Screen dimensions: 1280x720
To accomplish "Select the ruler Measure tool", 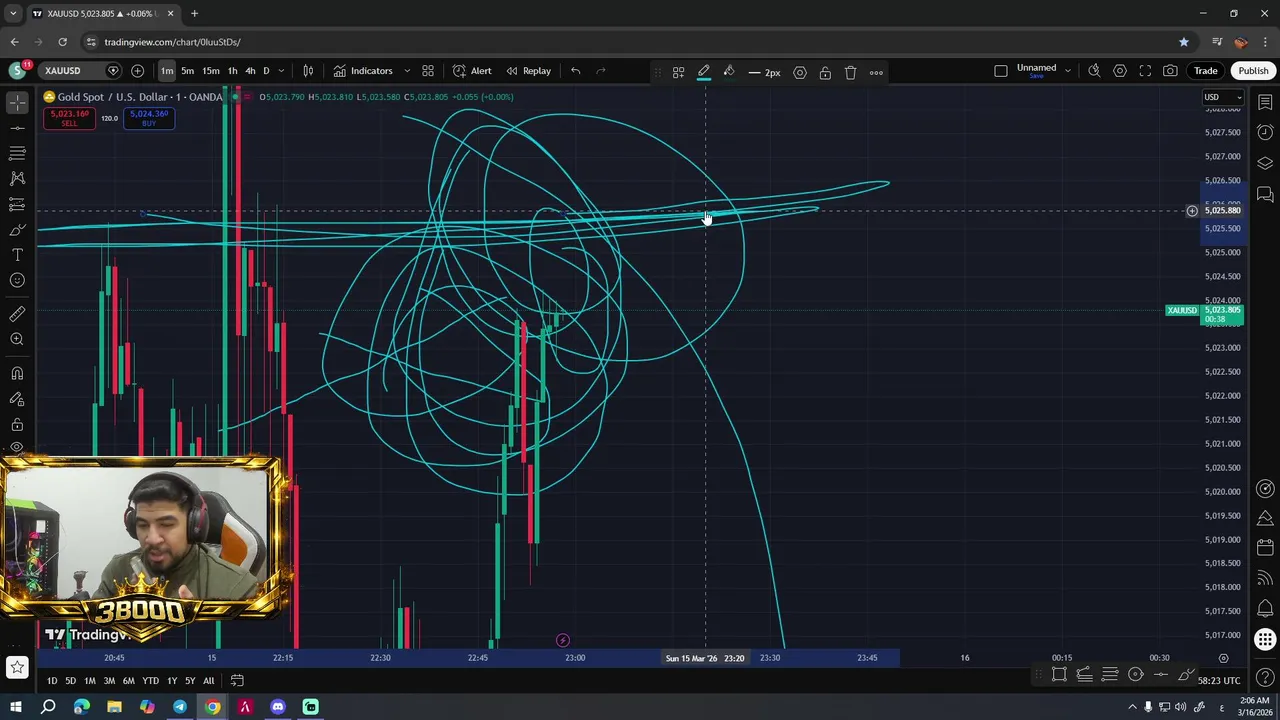I will tap(17, 314).
